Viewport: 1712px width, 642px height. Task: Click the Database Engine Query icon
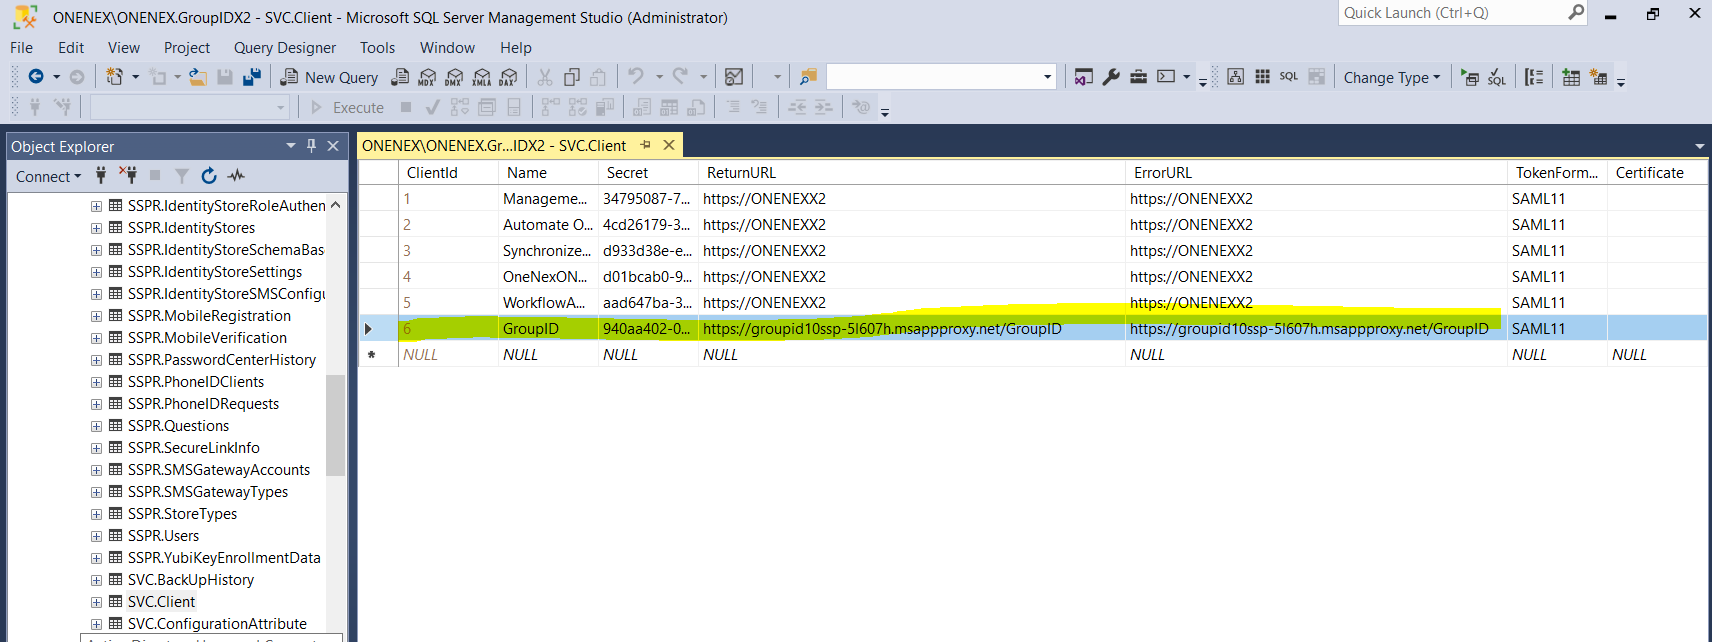click(x=400, y=77)
